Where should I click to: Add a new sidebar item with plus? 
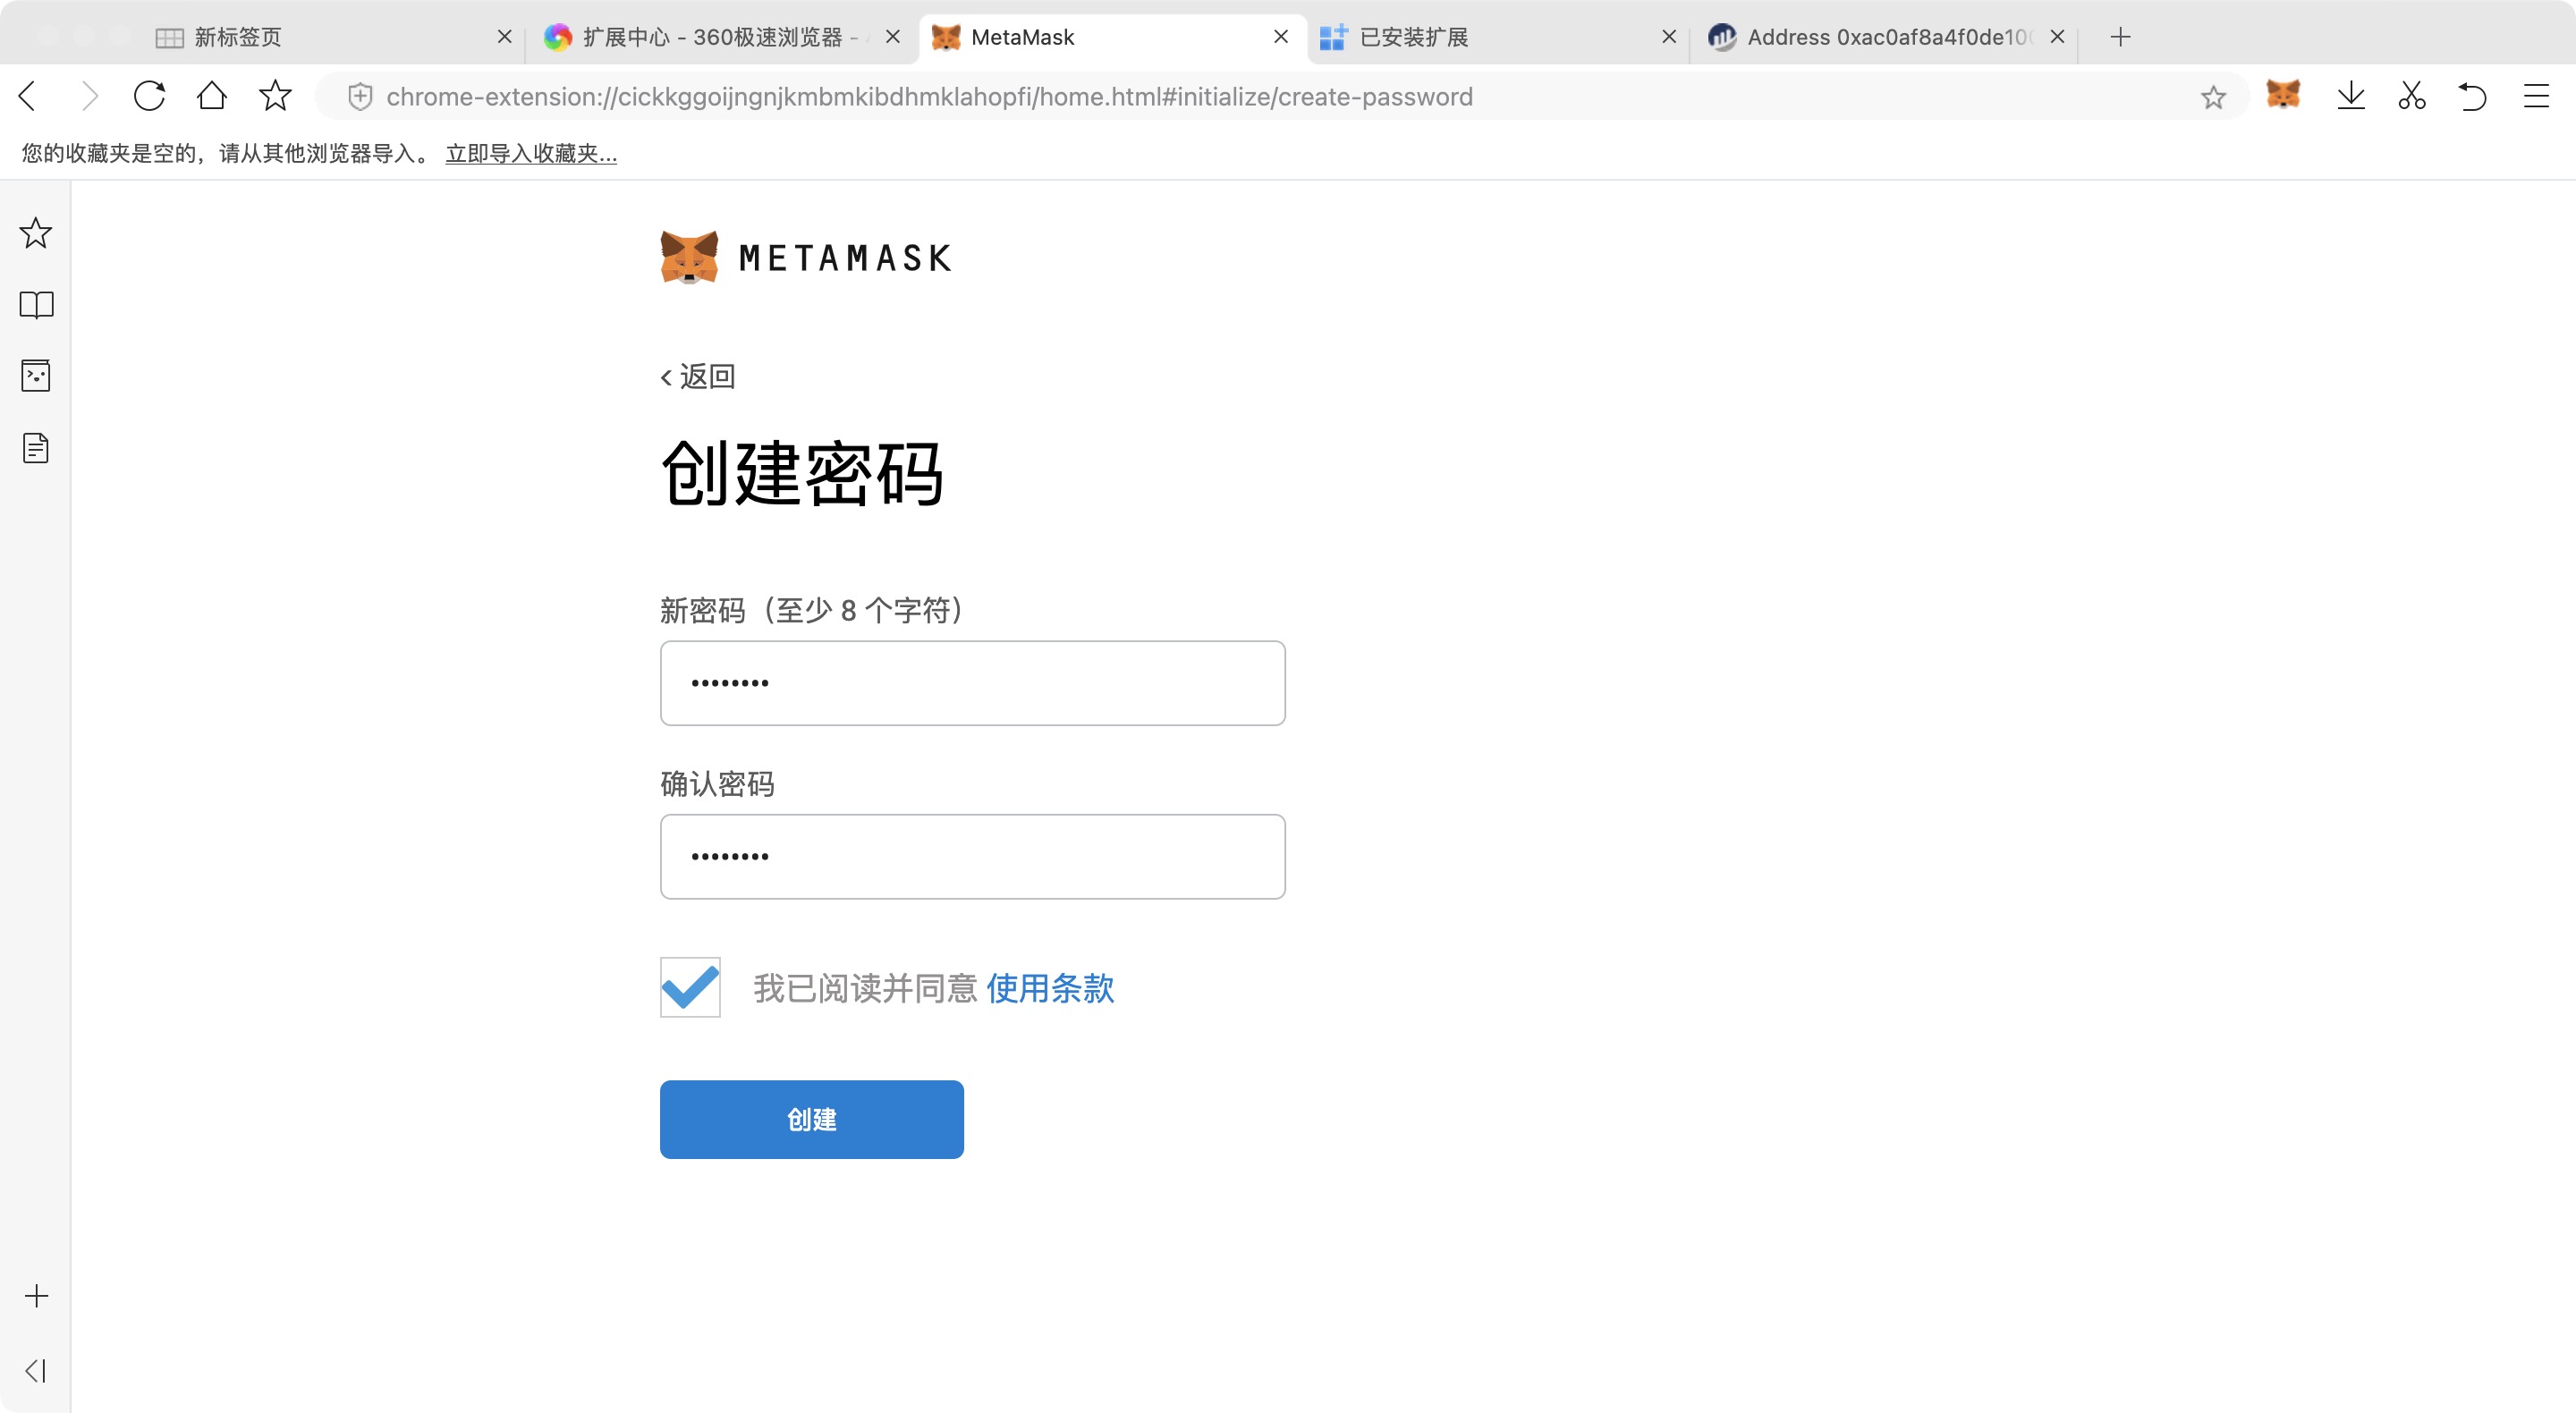[36, 1296]
